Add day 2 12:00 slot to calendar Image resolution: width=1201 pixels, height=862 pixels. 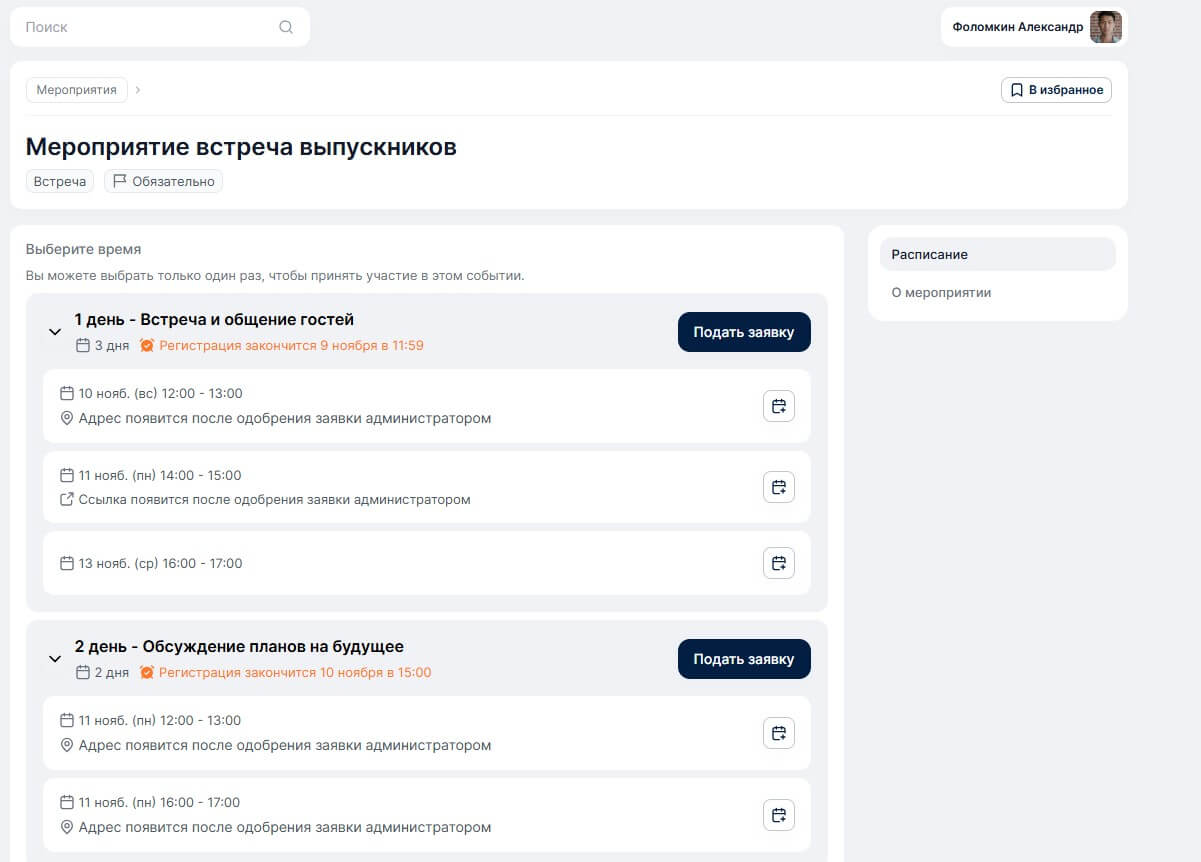coord(779,733)
